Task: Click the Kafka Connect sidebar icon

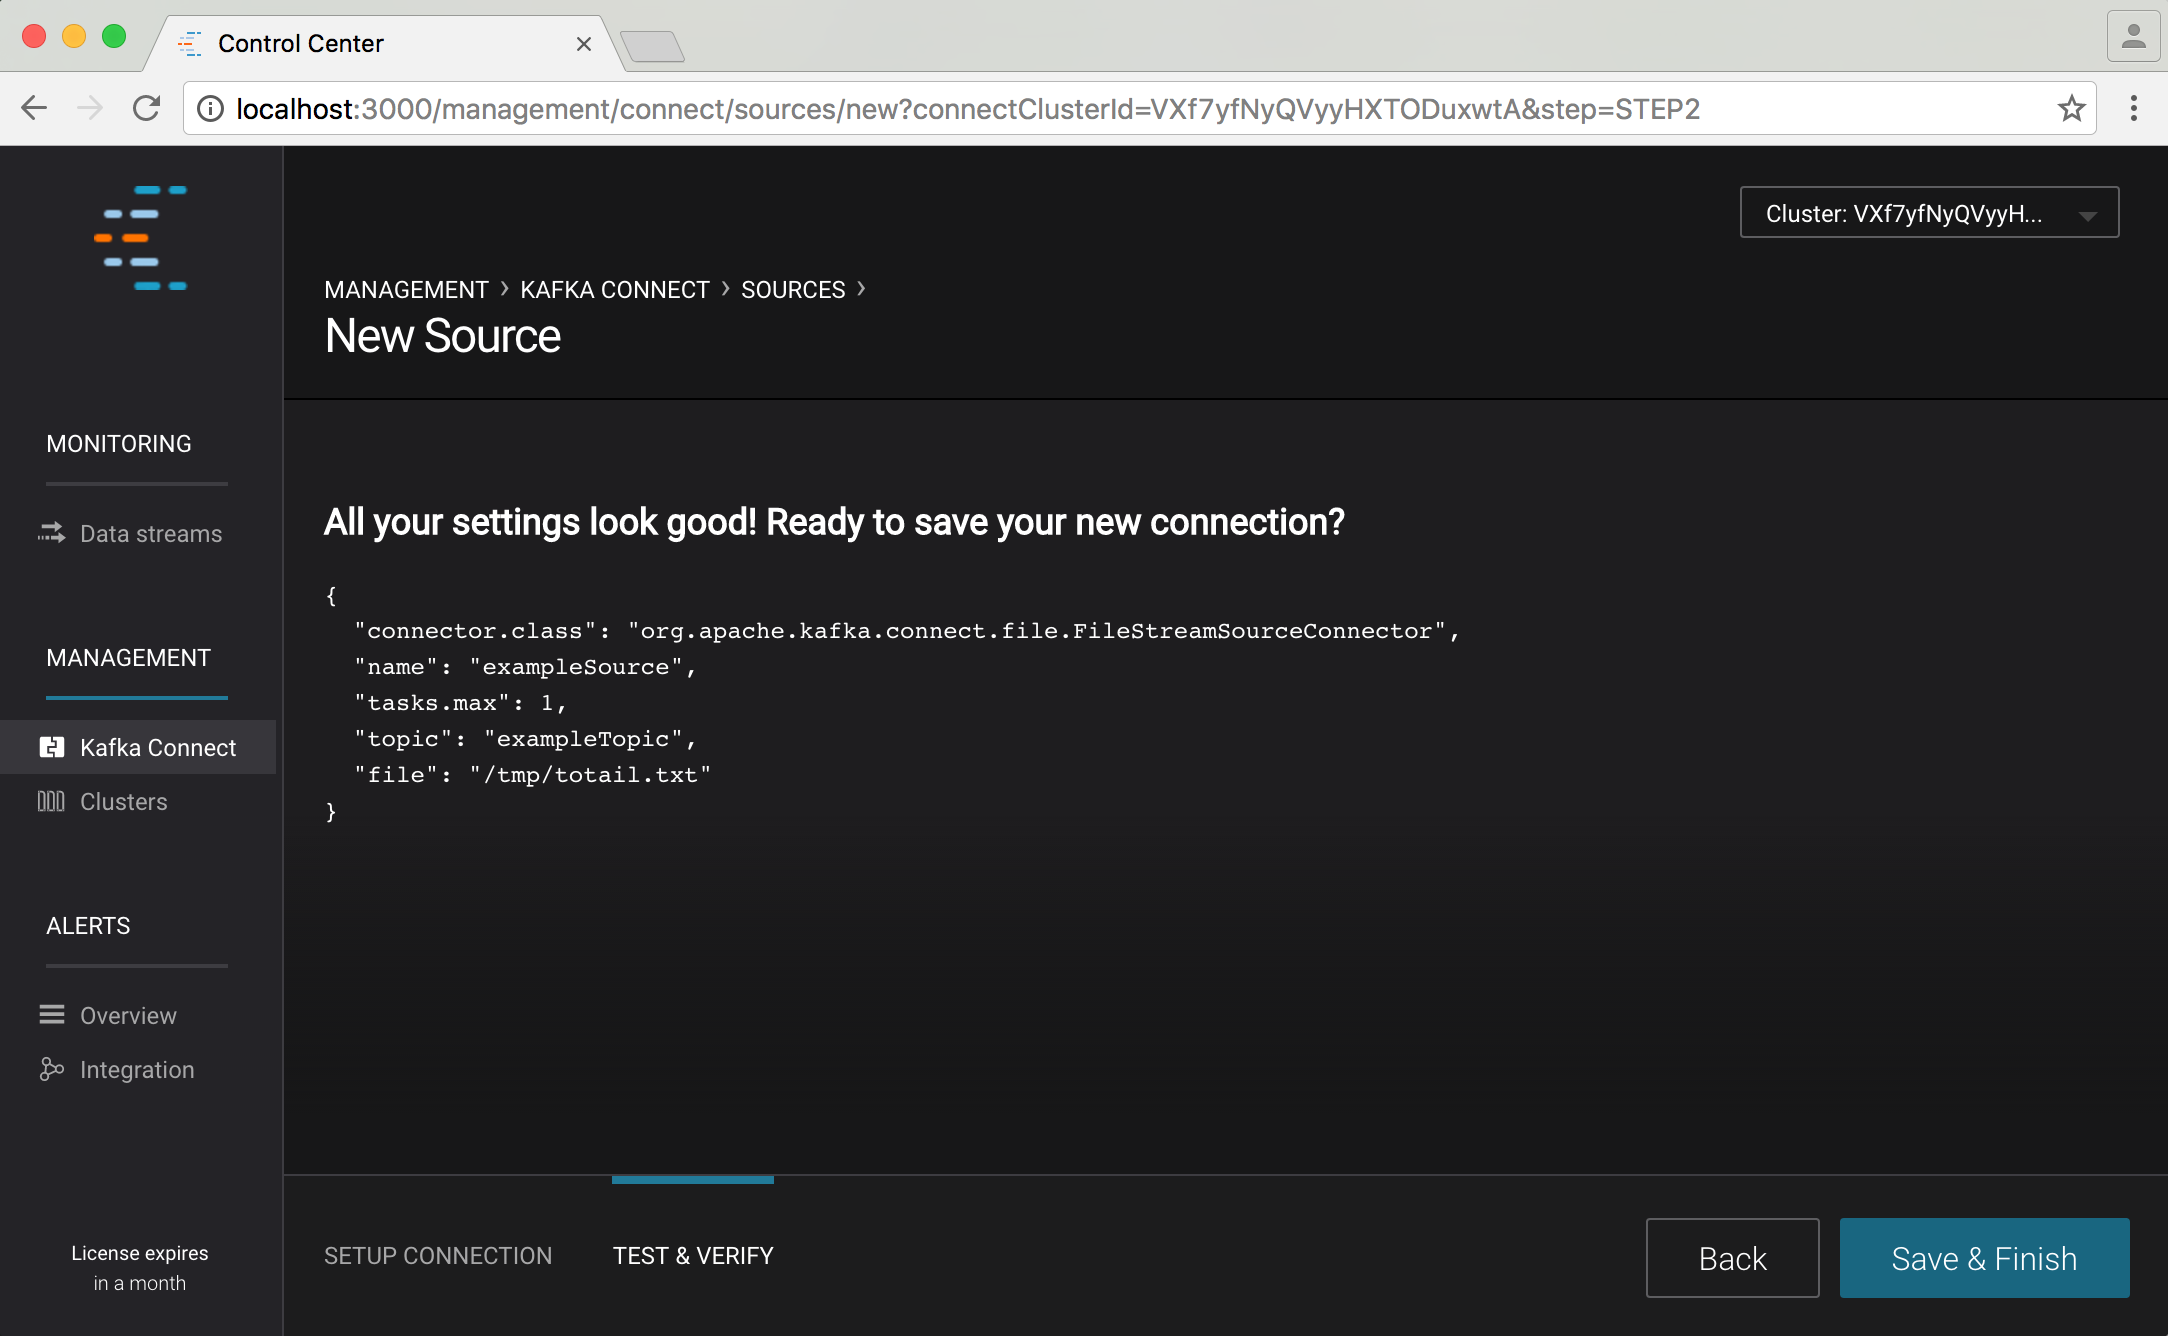Action: pos(52,747)
